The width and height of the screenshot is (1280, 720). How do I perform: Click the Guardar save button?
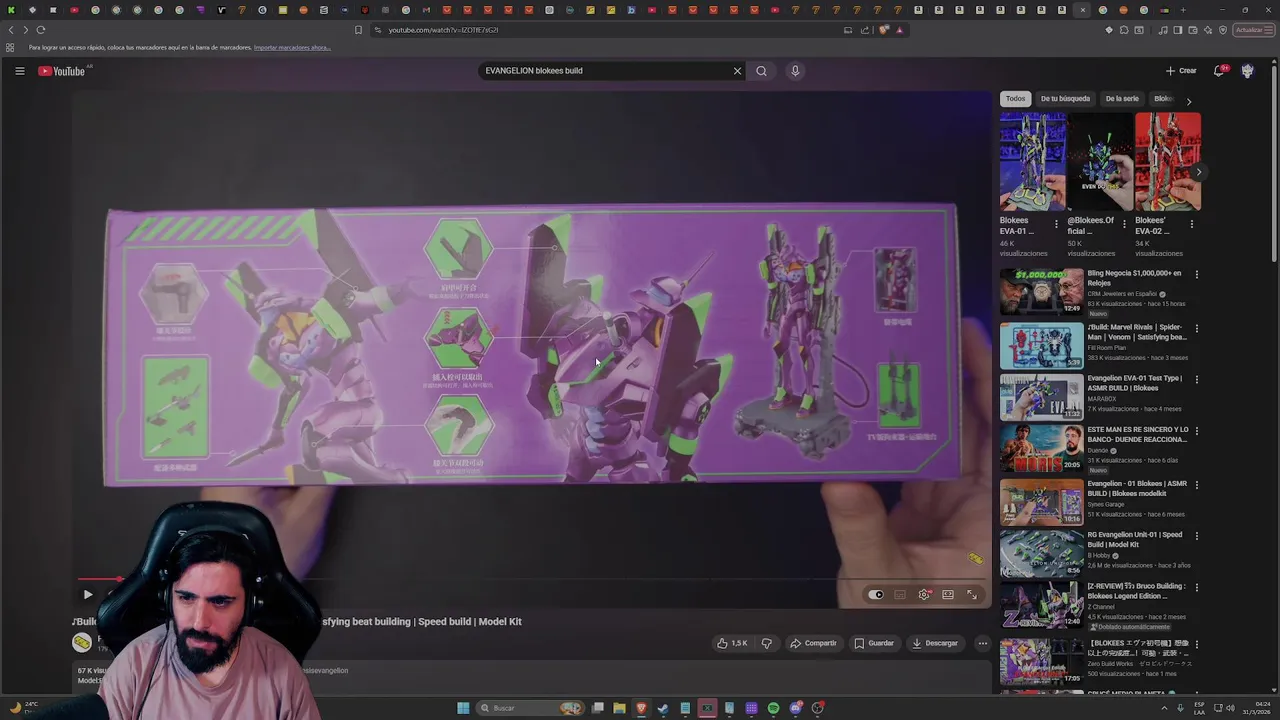(874, 643)
